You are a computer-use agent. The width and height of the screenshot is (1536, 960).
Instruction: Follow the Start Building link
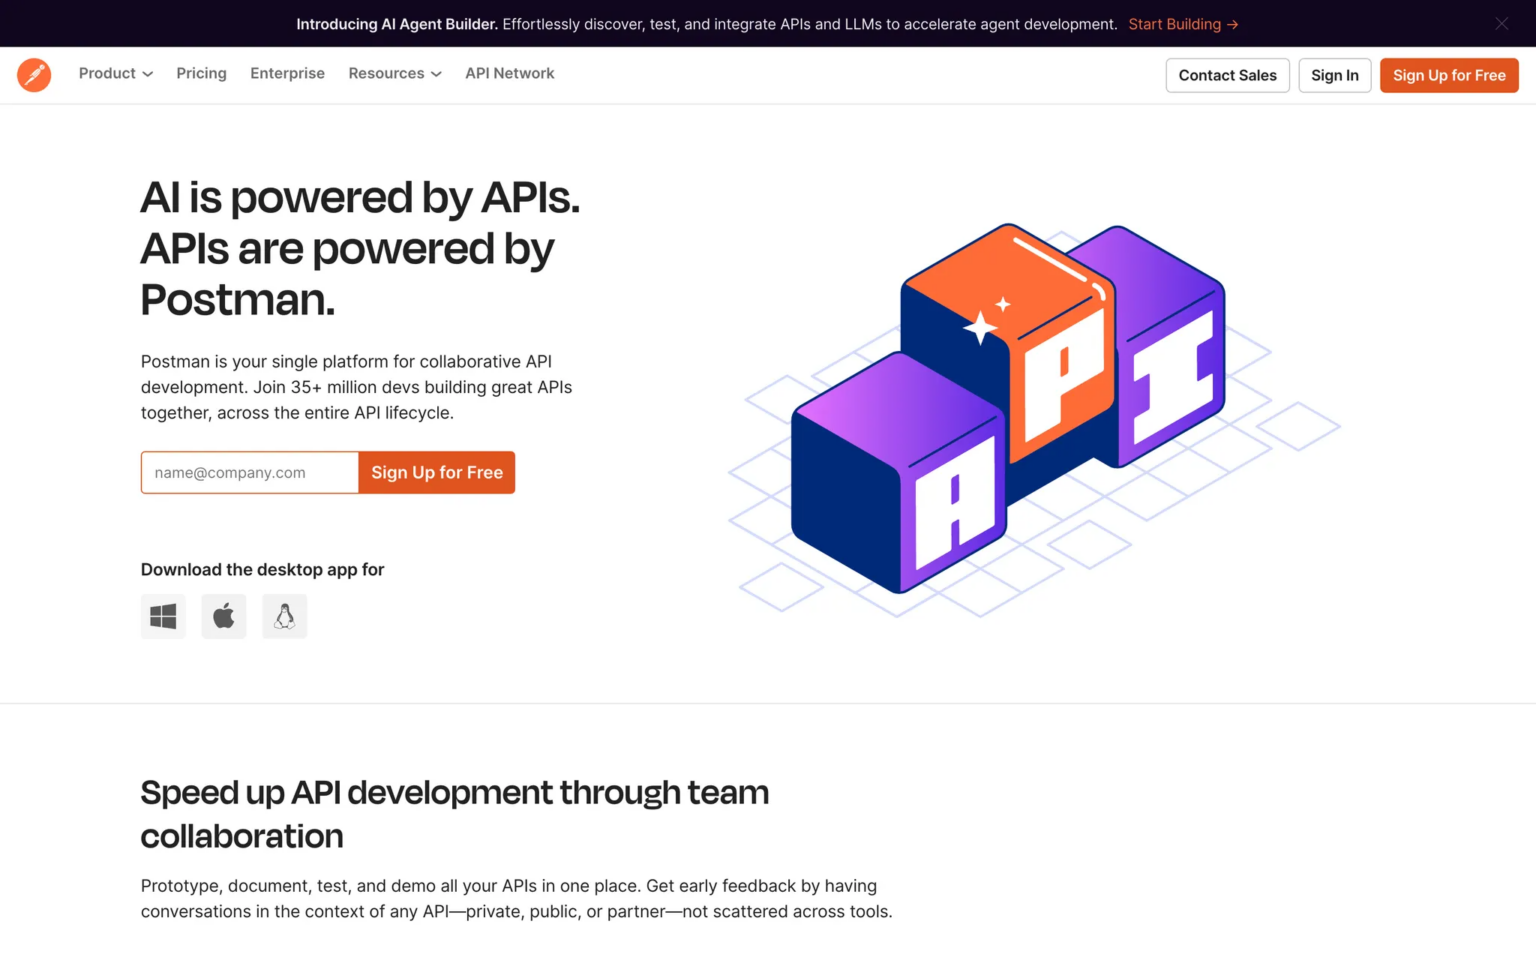[1174, 25]
